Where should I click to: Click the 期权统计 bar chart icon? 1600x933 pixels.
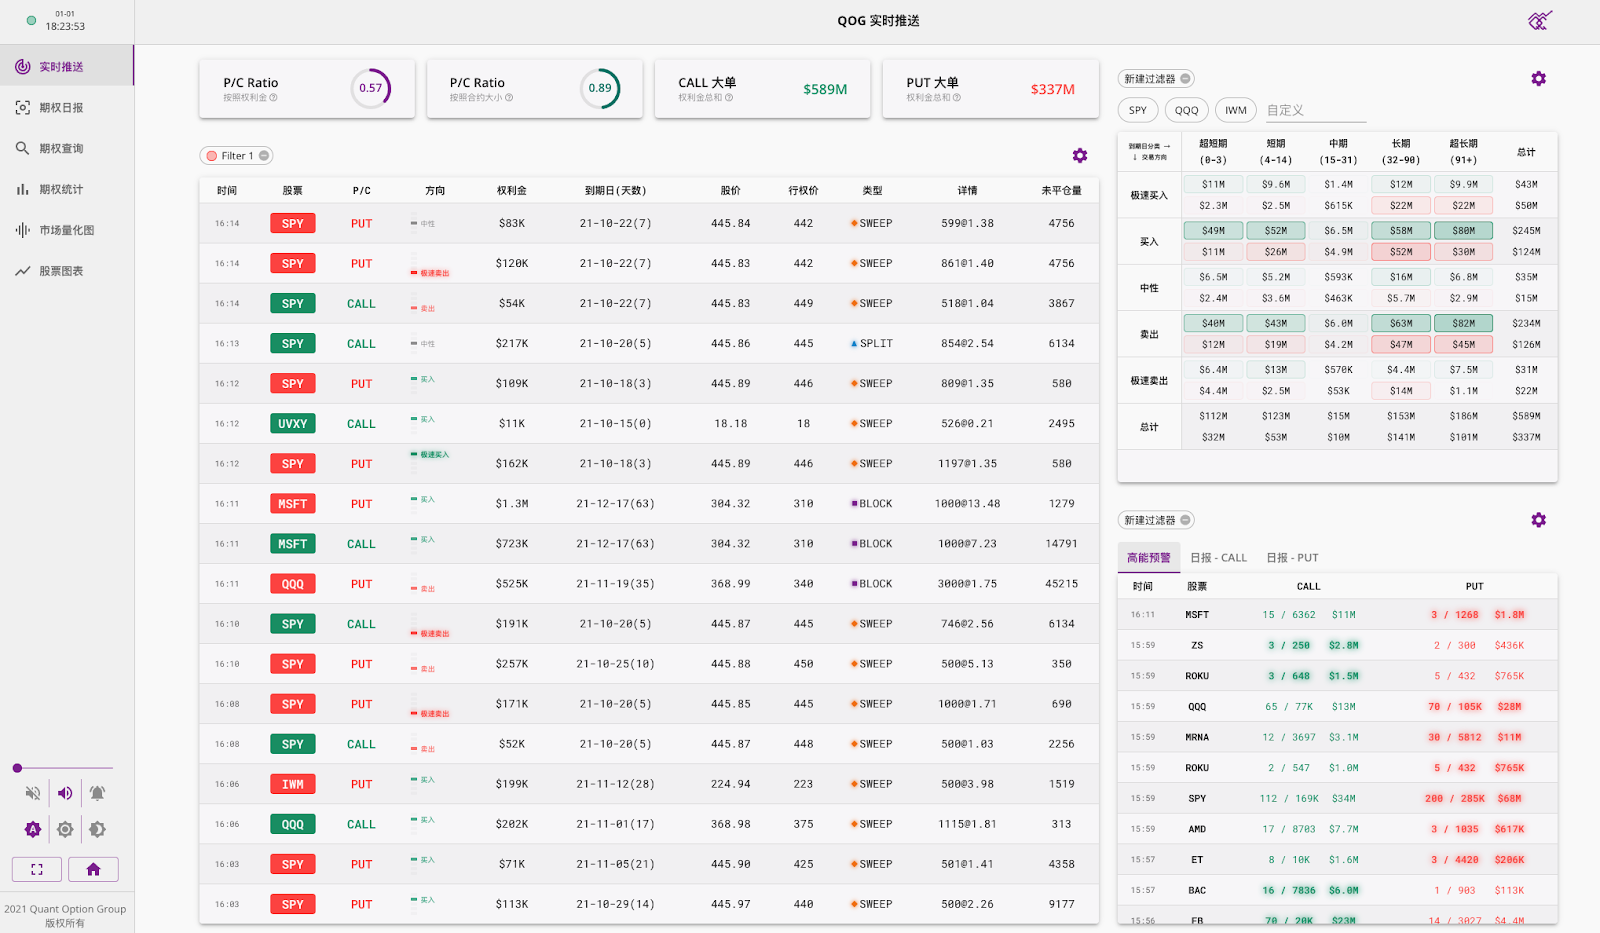coord(22,189)
